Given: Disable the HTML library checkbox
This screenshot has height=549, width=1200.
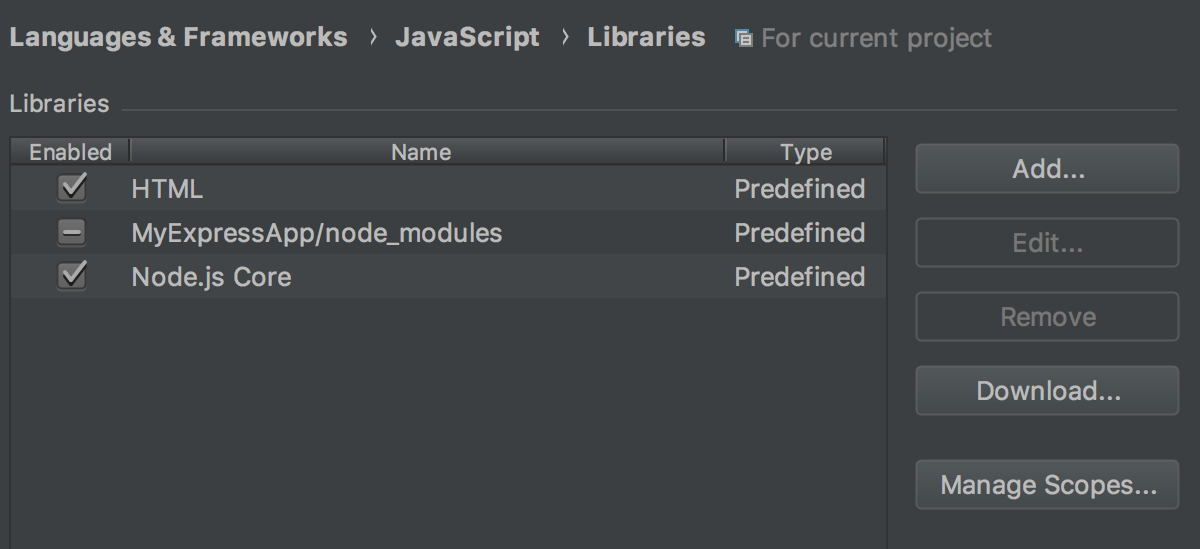Looking at the screenshot, I should [72, 188].
